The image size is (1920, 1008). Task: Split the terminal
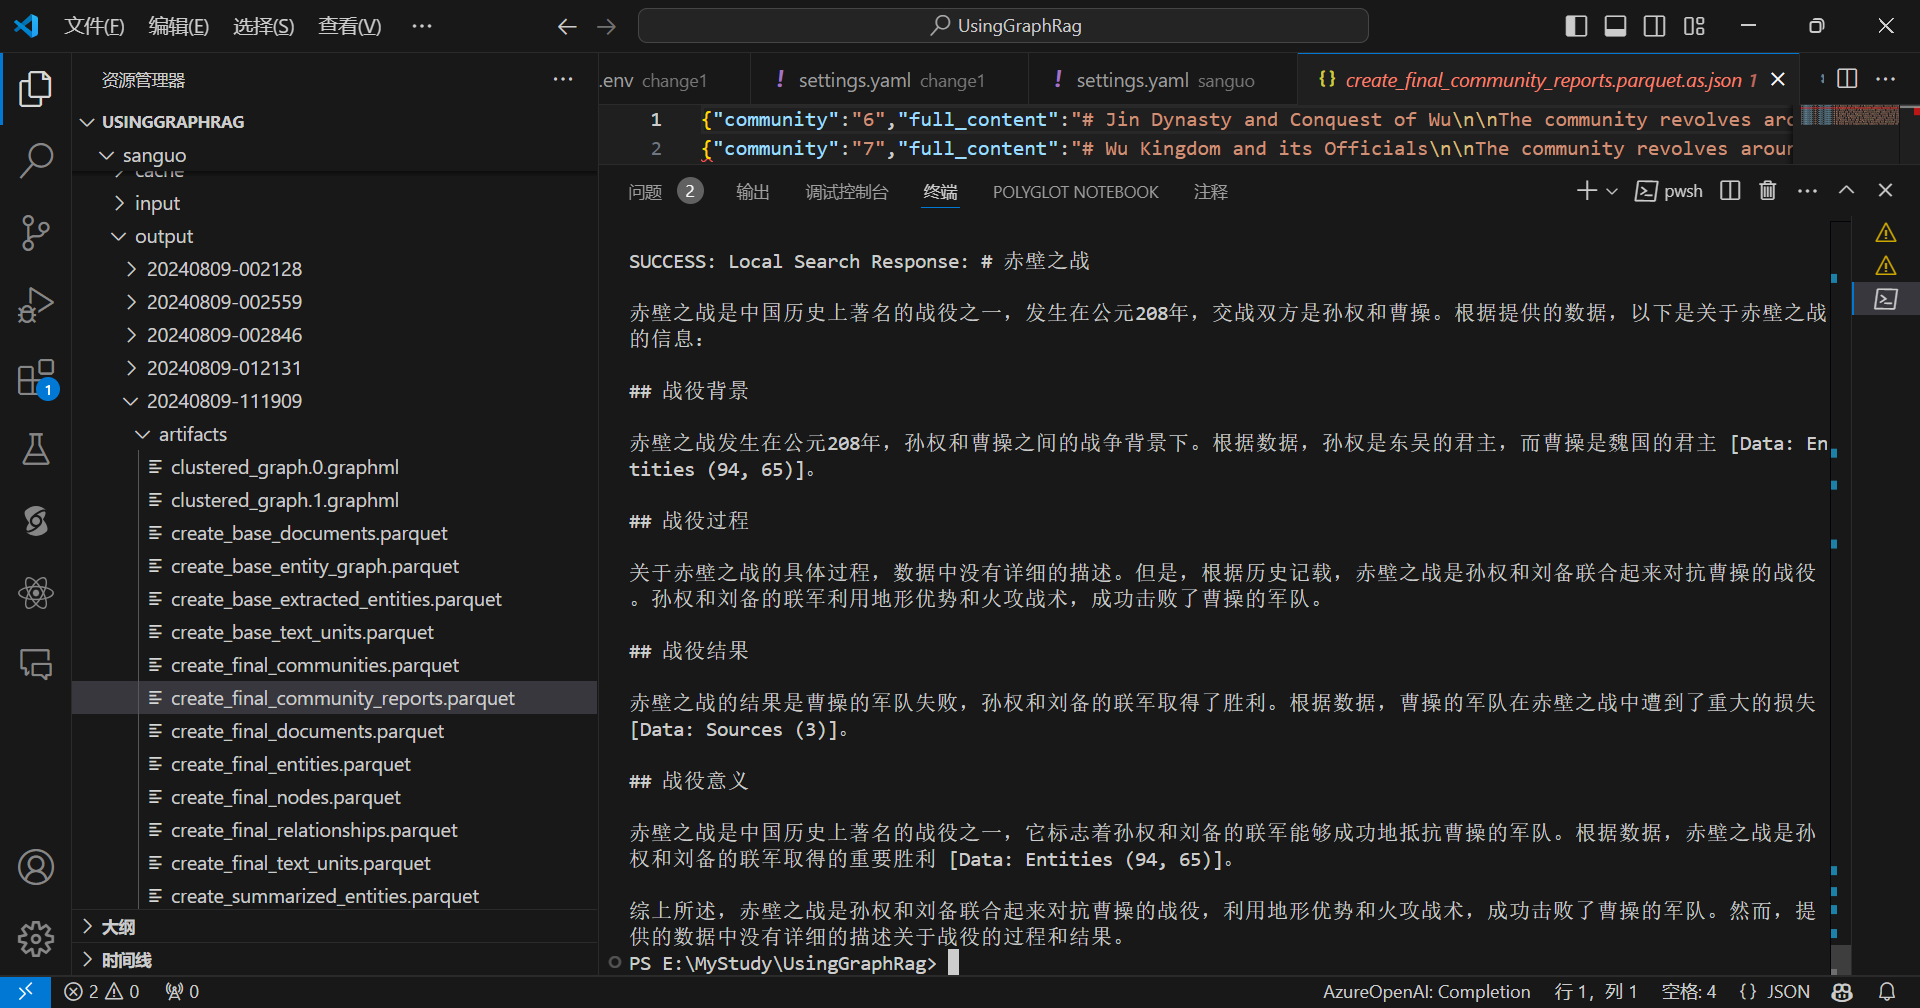click(x=1730, y=190)
